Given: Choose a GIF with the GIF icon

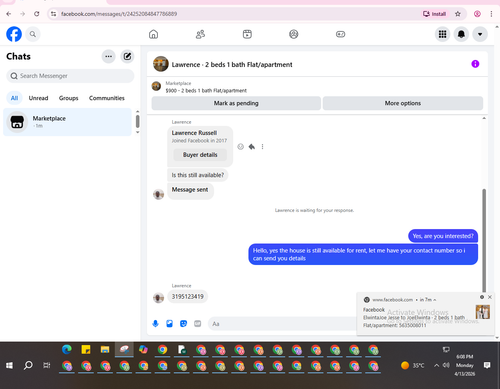Looking at the screenshot, I should [x=198, y=324].
